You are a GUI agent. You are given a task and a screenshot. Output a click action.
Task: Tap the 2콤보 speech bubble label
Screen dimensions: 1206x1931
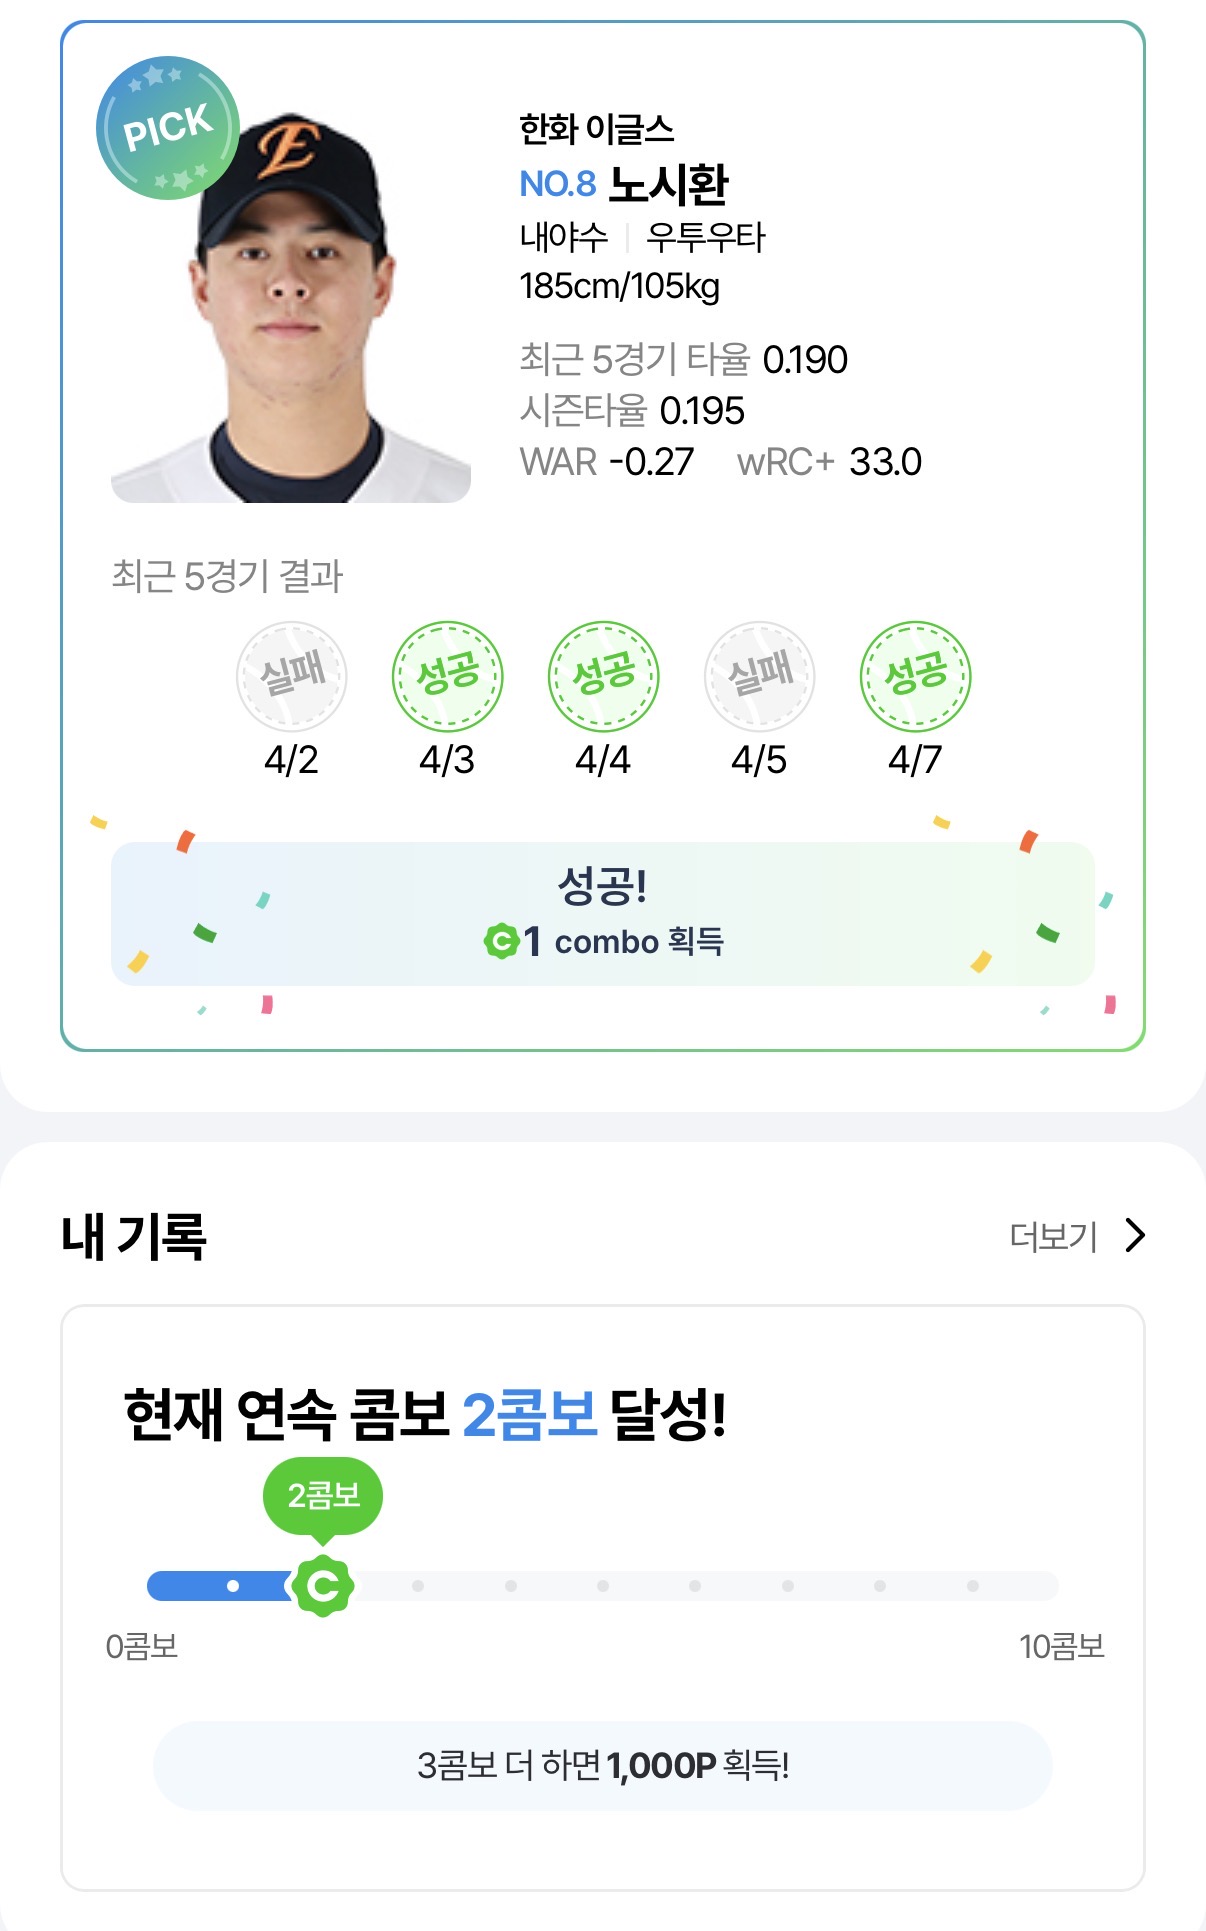coord(323,1495)
